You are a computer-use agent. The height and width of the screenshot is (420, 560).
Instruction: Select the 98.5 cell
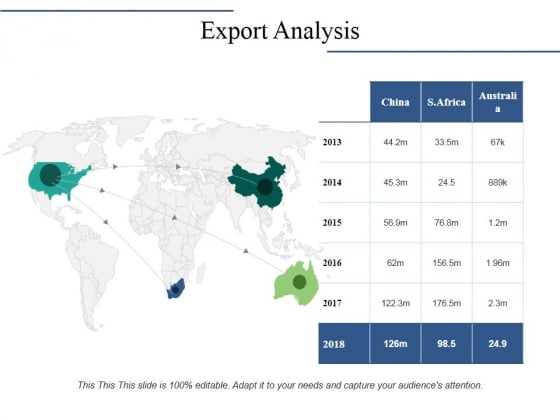pos(446,344)
